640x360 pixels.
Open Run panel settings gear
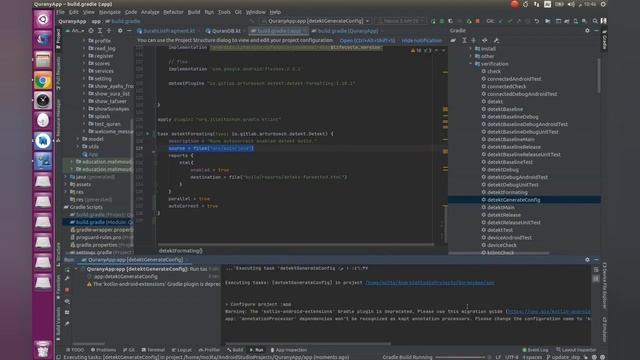pos(587,260)
